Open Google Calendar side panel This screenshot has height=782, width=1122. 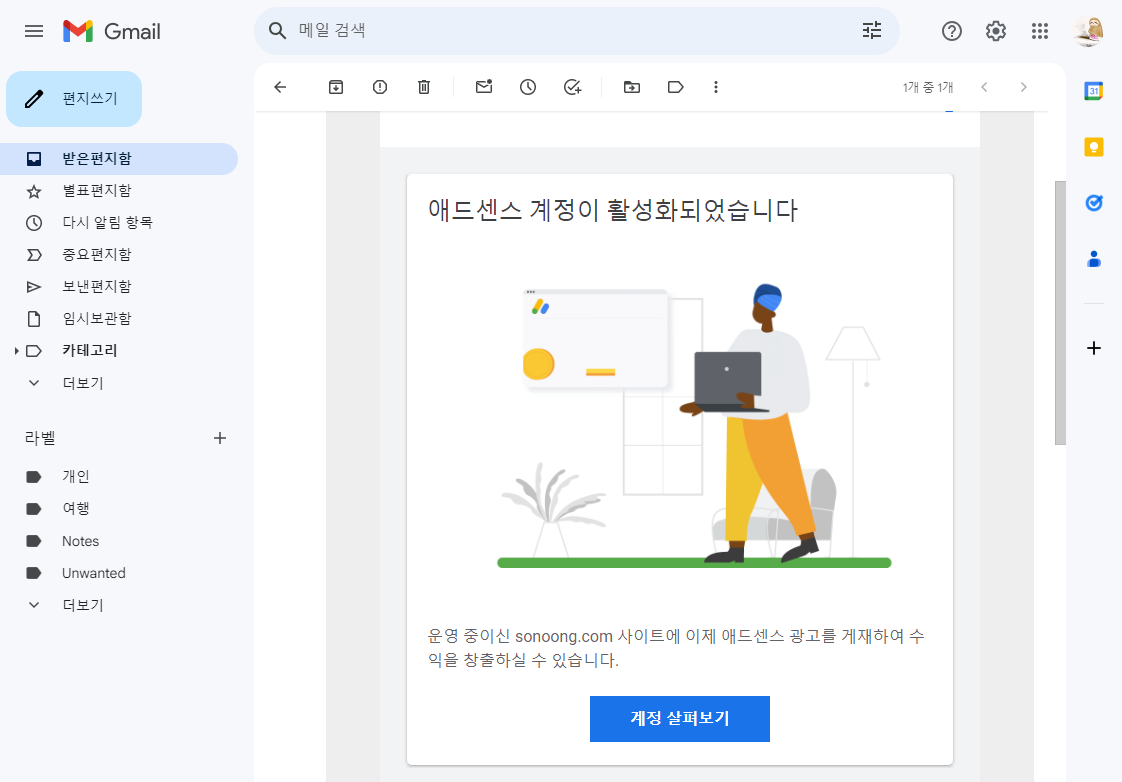point(1093,91)
